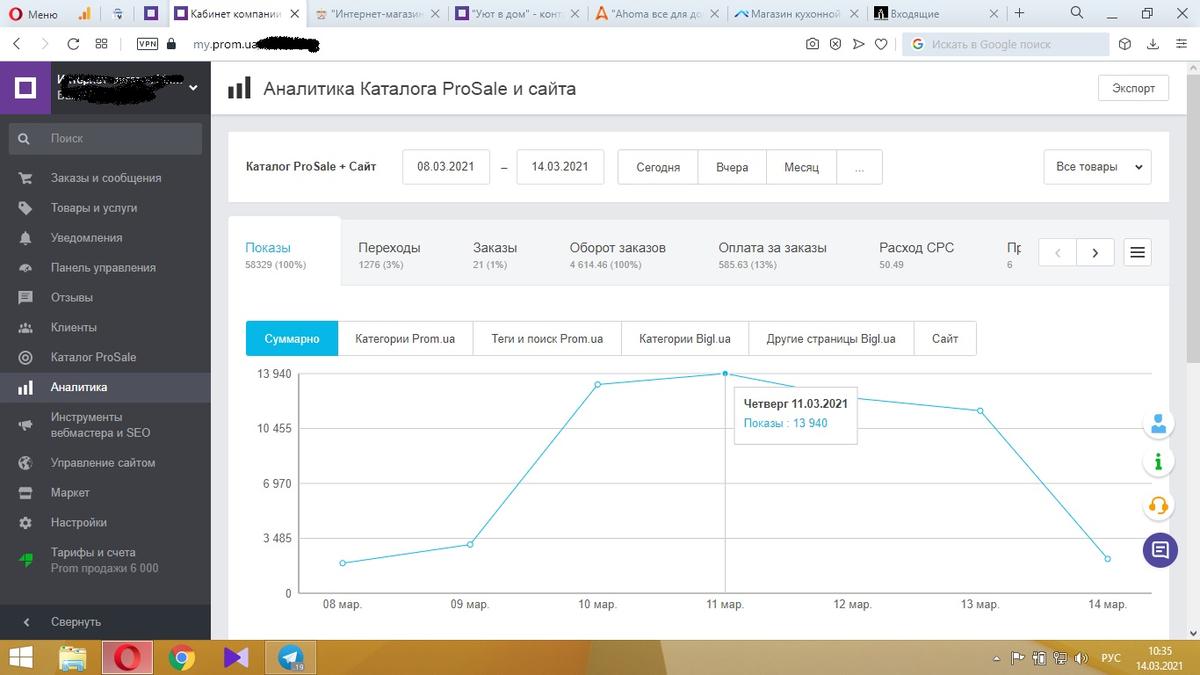Switch to "Уют в дом" browser tab
The height and width of the screenshot is (675, 1200).
click(516, 15)
